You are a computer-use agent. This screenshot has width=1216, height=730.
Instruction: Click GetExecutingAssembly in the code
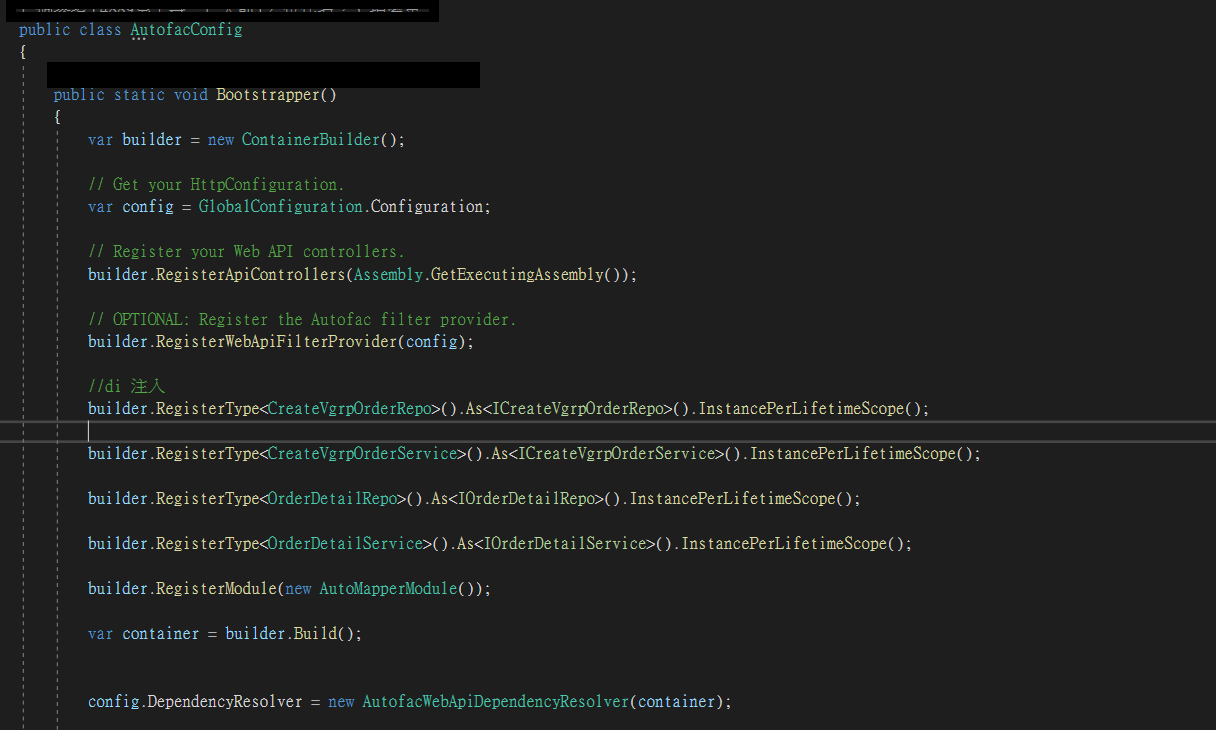[x=517, y=275]
